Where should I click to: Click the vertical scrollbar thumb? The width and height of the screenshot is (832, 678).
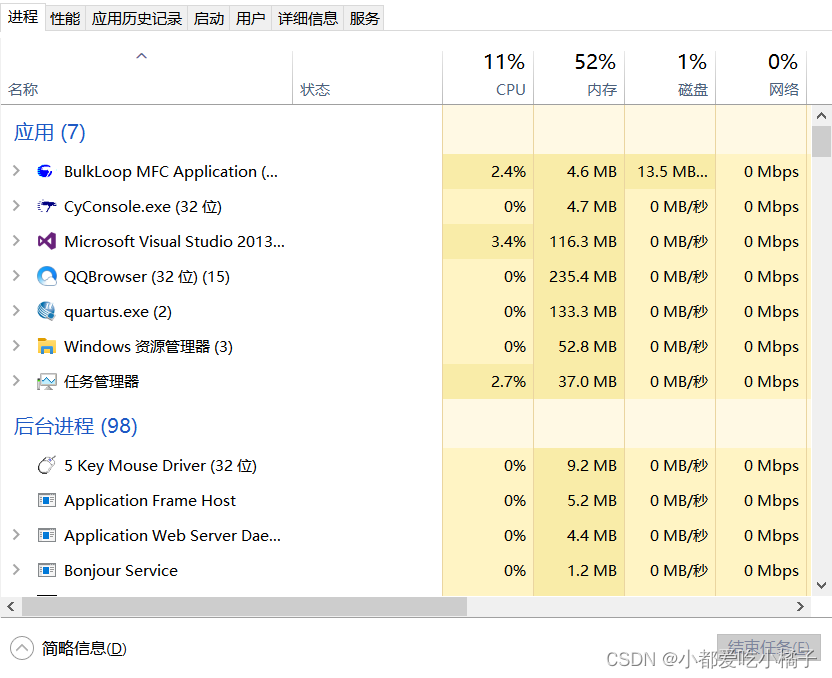tap(821, 141)
